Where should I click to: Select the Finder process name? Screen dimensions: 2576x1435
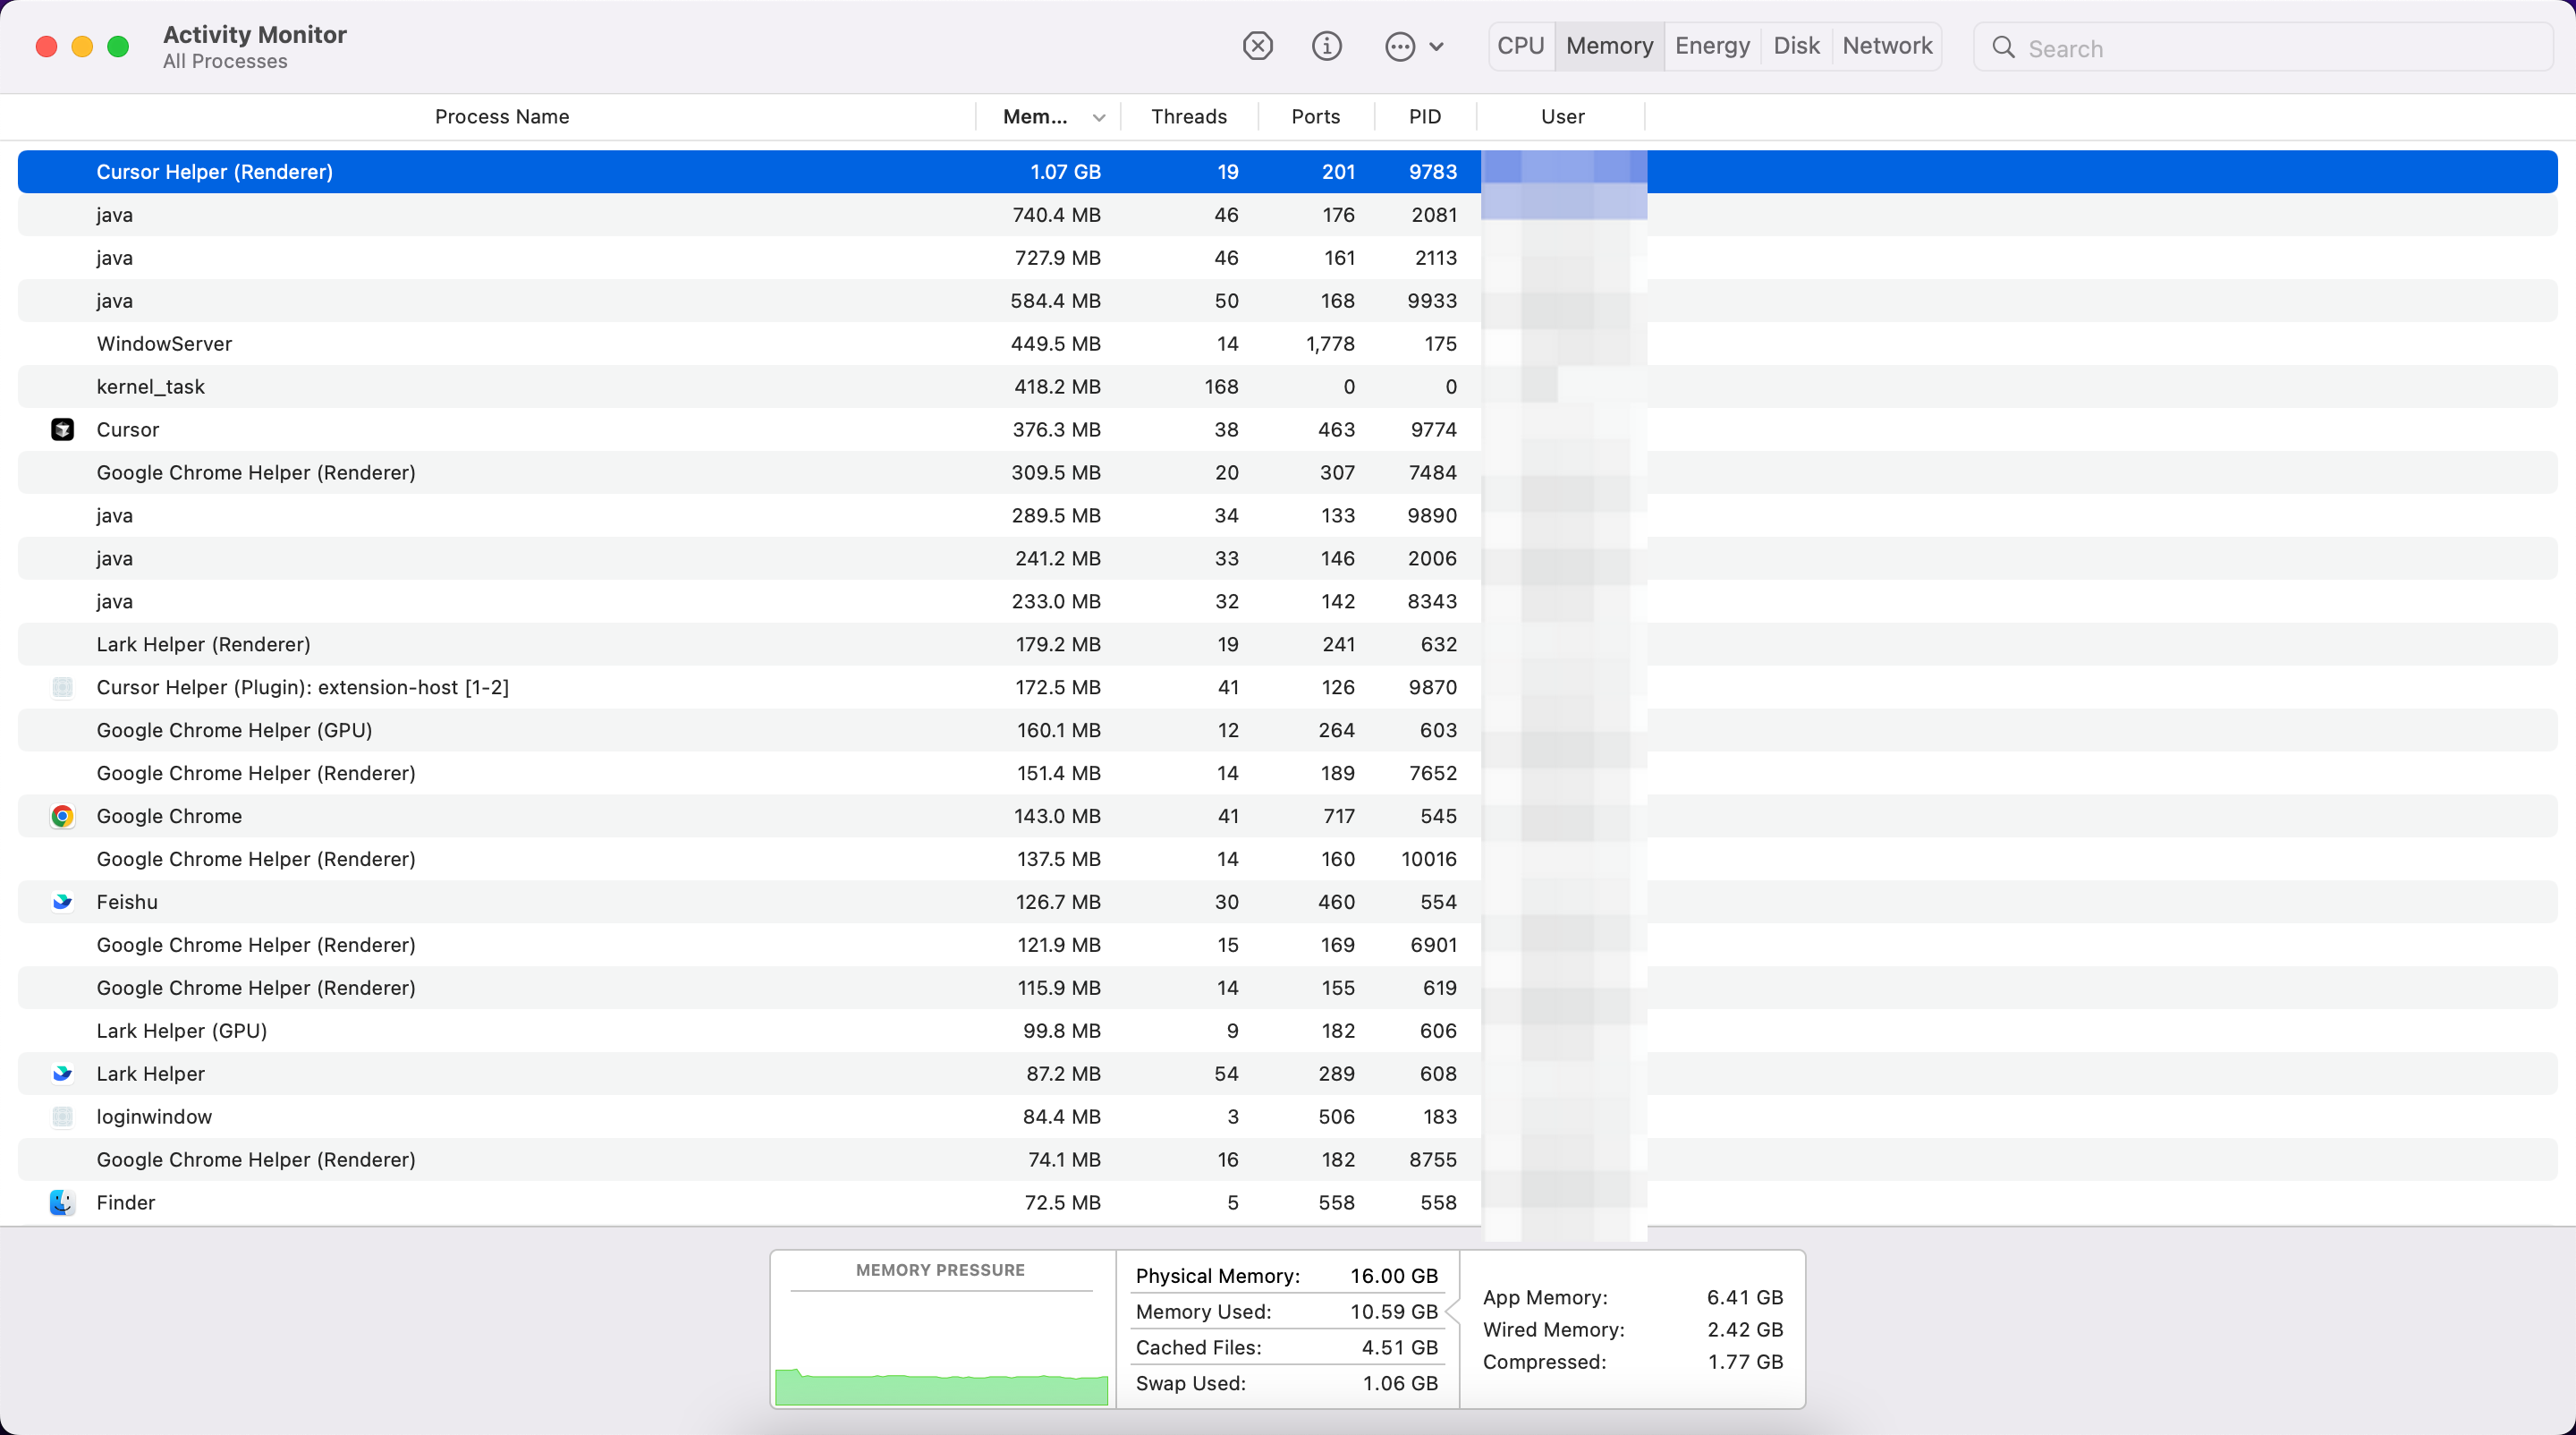(x=125, y=1204)
